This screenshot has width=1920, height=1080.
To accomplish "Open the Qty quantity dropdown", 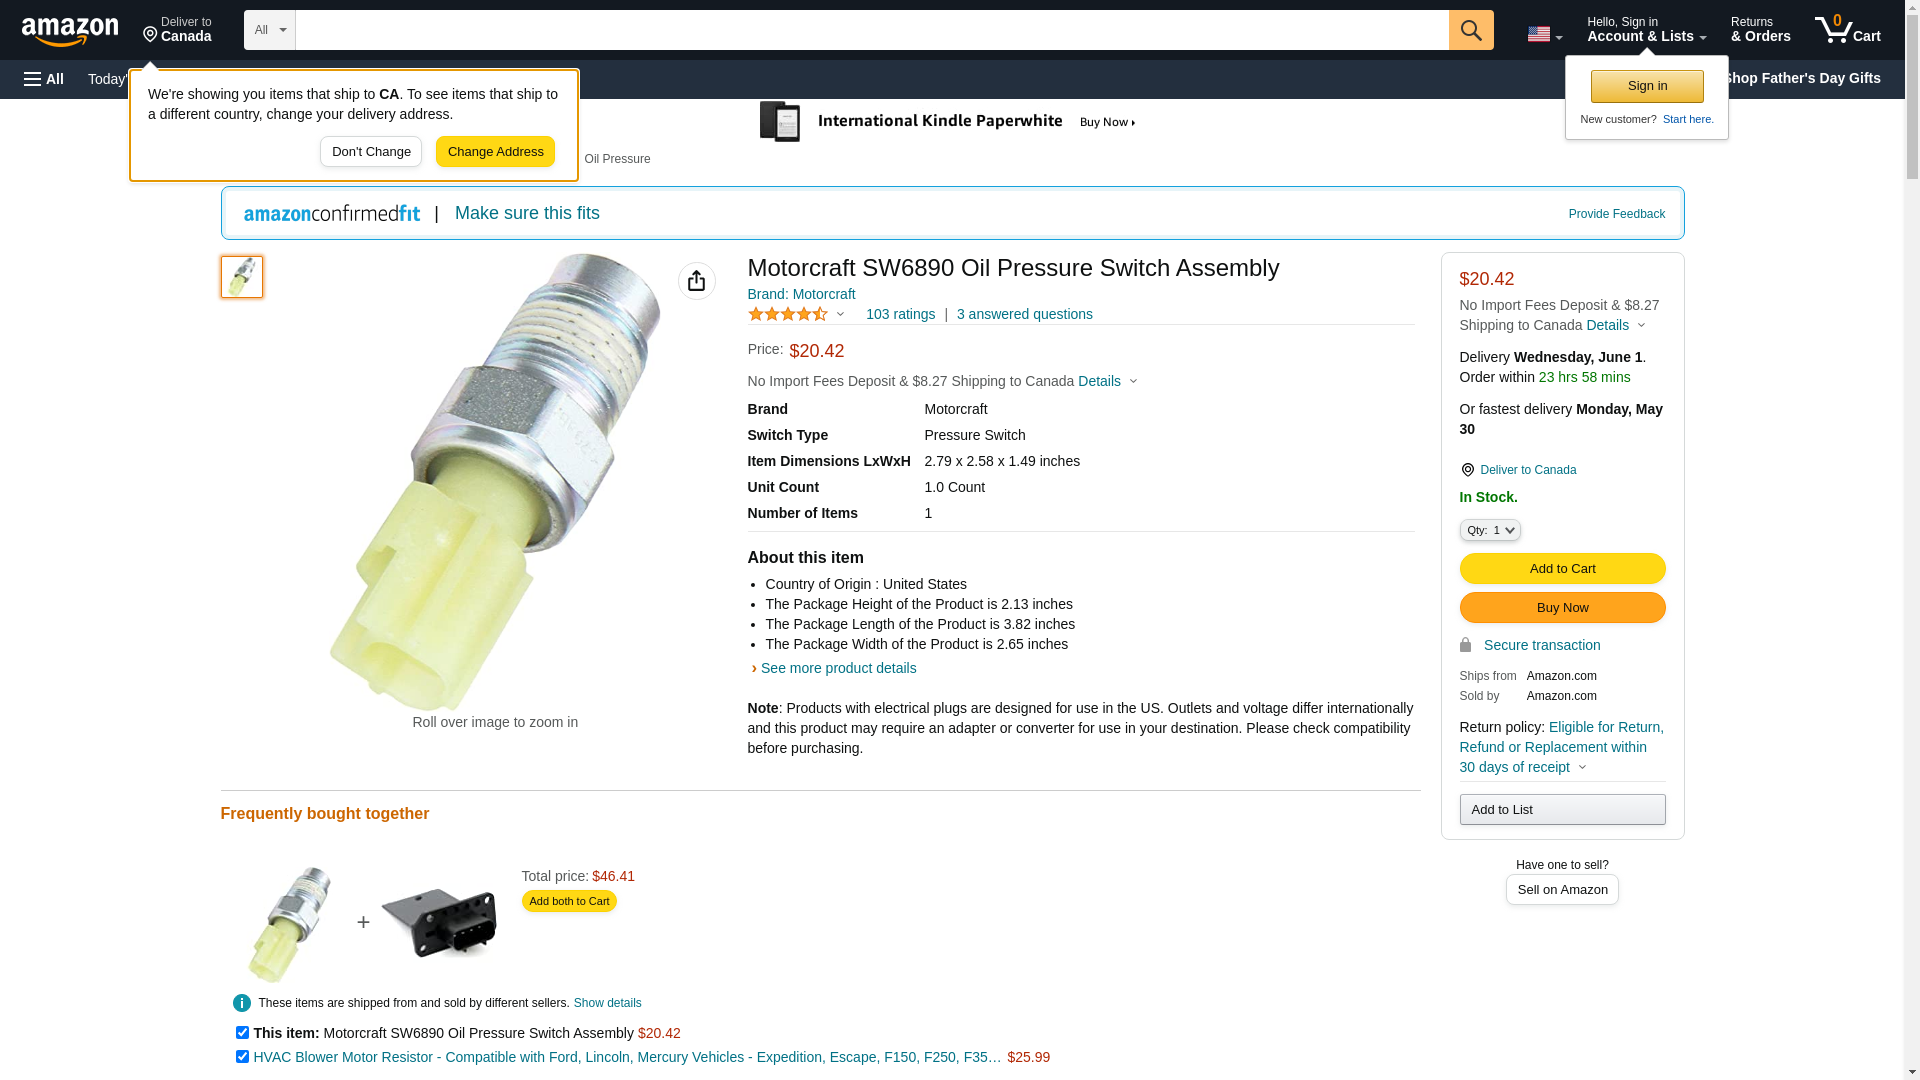I will pos(1489,530).
